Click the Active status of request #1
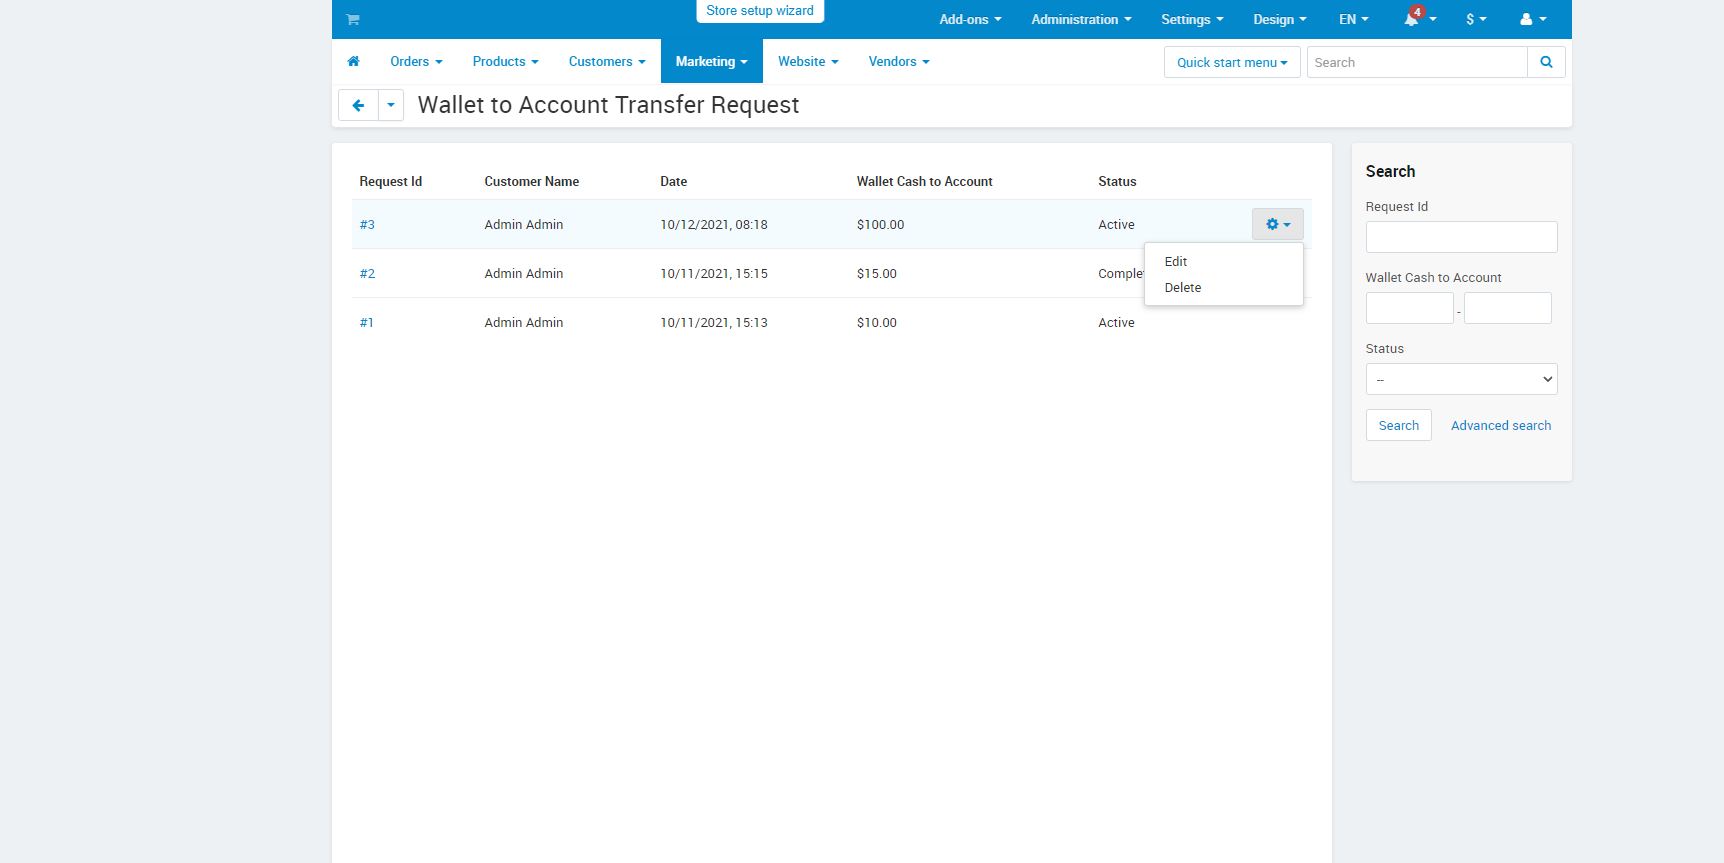The height and width of the screenshot is (863, 1724). point(1116,322)
